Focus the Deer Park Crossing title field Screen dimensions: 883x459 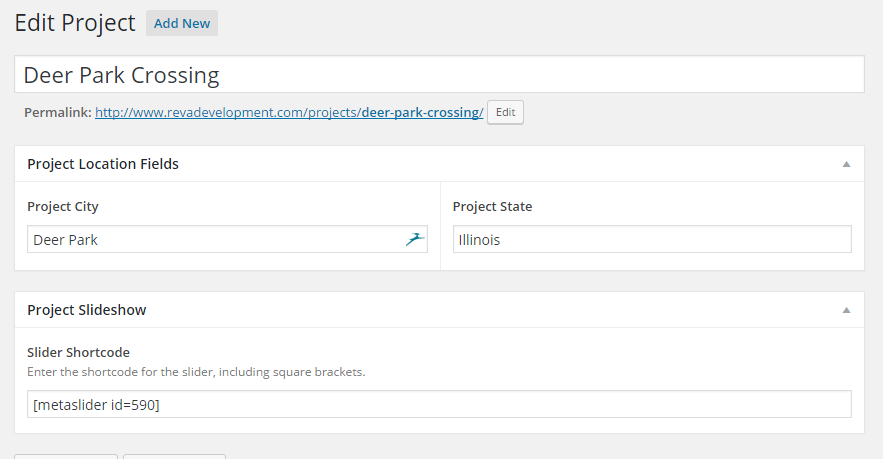439,74
